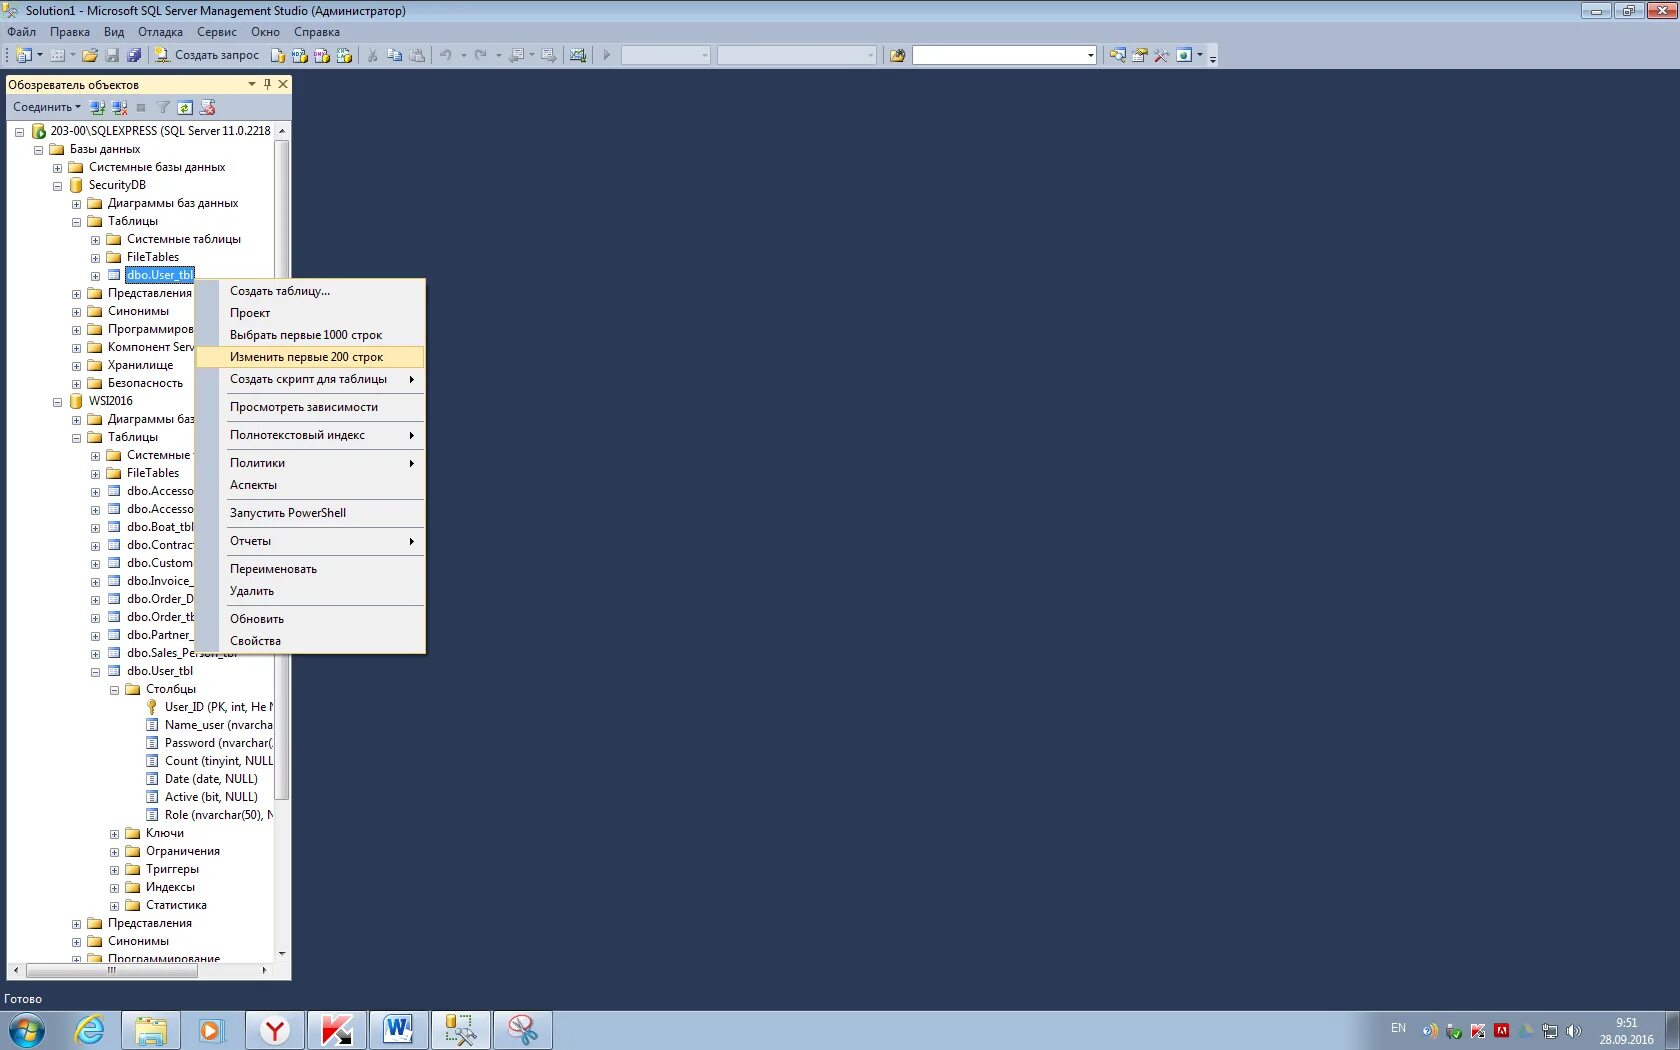
Task: Open Internet Explorer from the taskbar
Action: [89, 1030]
